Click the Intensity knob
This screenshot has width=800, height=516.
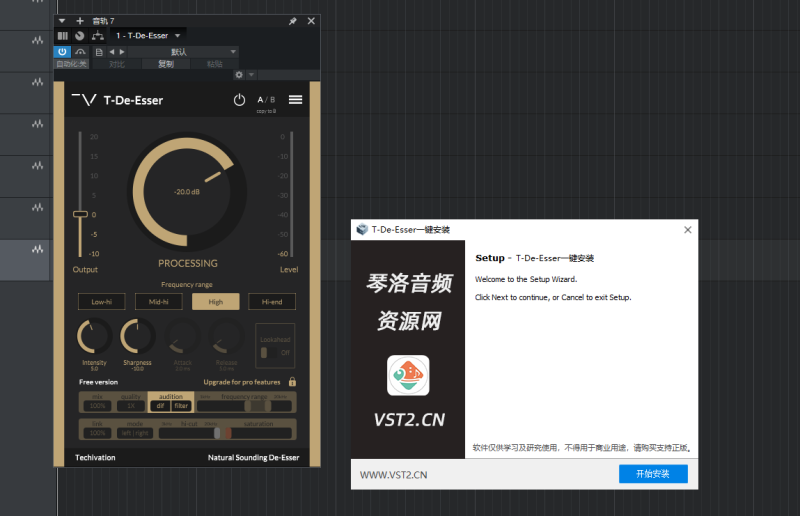coord(94,338)
